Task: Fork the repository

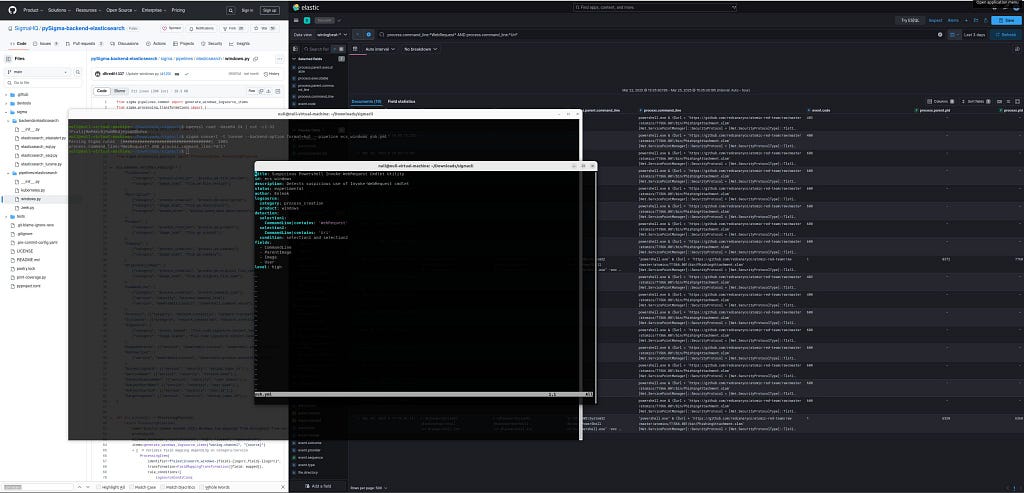Action: 234,29
